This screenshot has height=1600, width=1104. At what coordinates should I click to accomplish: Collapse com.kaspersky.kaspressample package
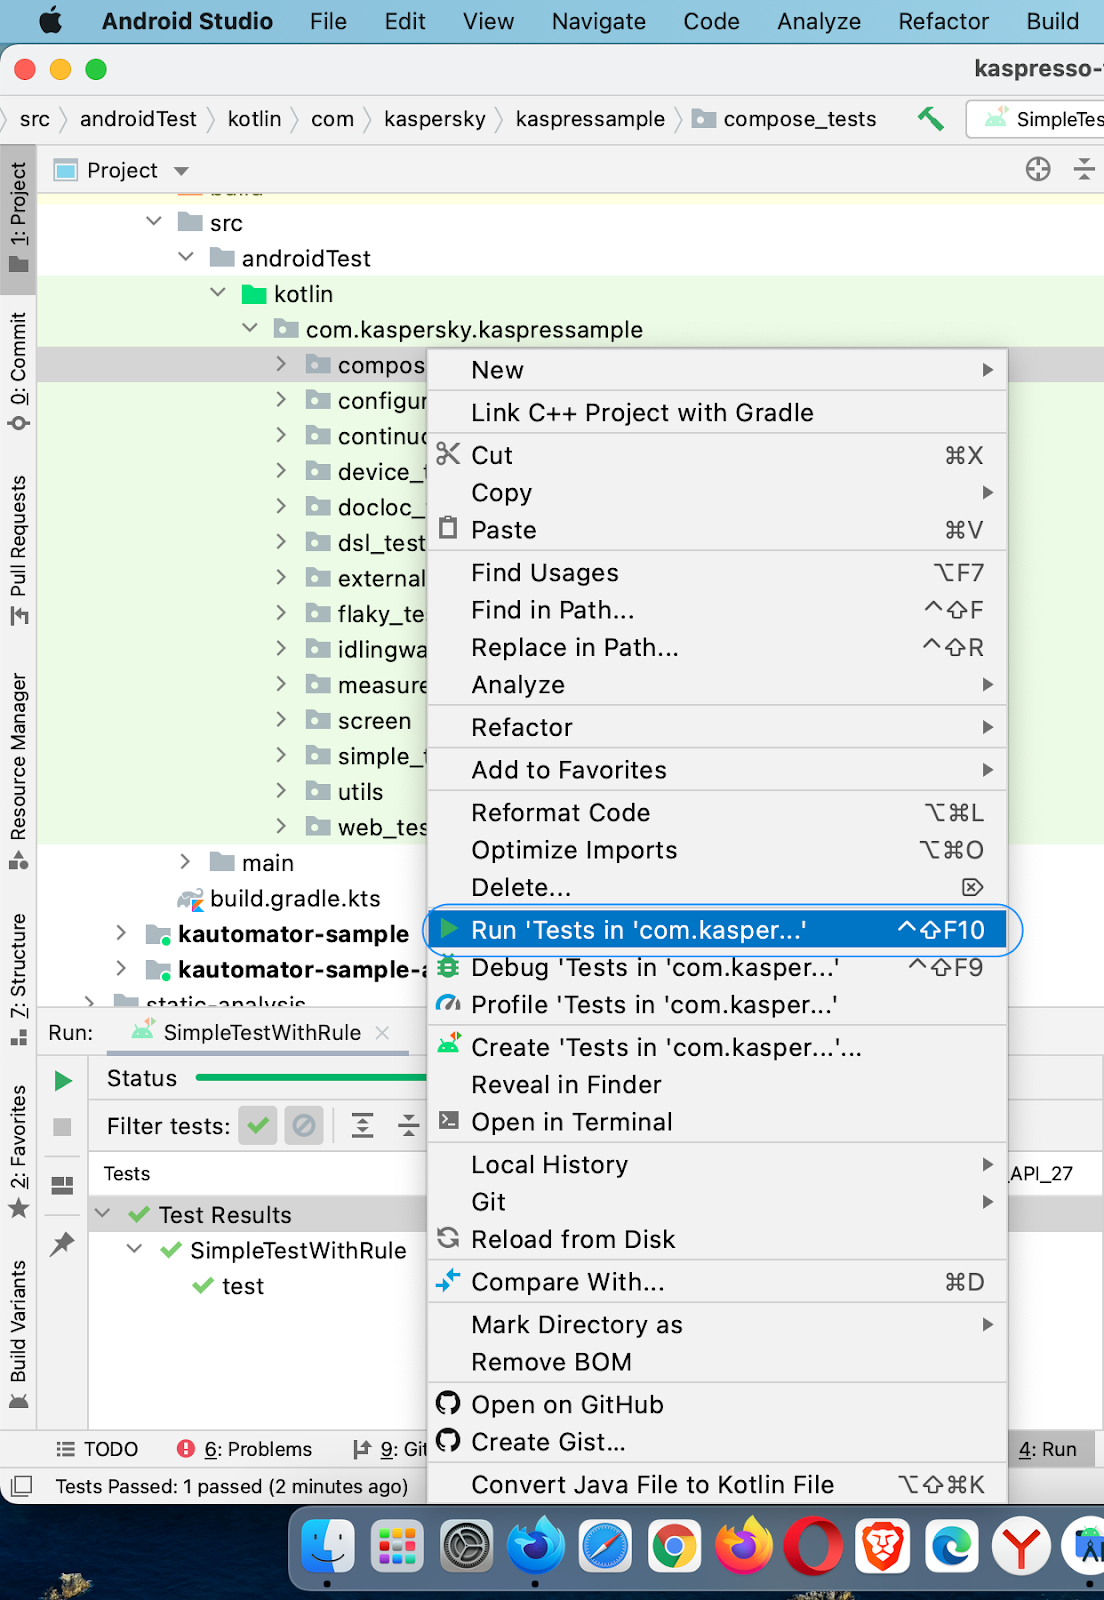(x=250, y=328)
